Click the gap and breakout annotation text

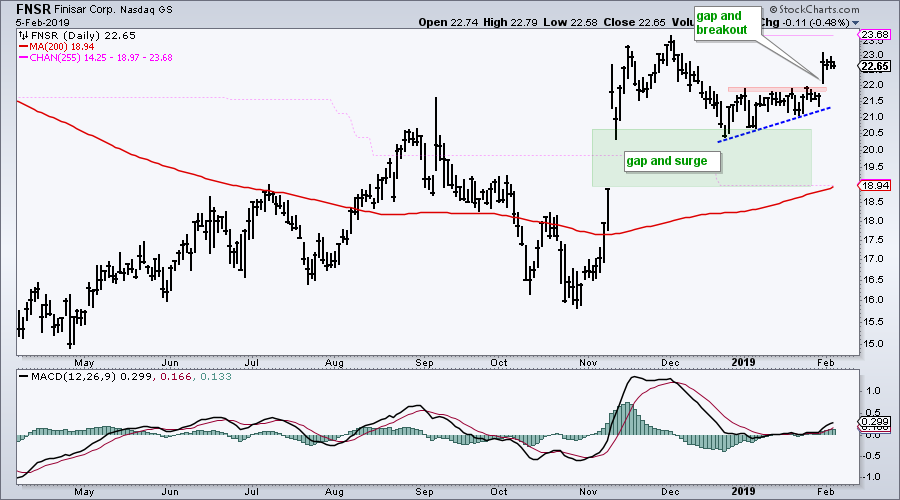click(x=722, y=23)
